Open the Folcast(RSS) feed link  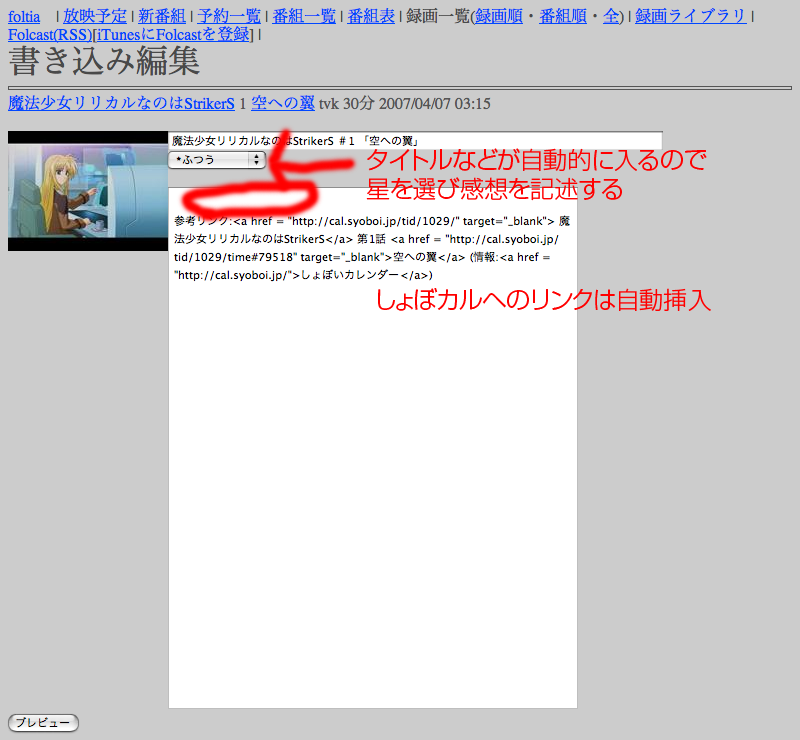[50, 35]
